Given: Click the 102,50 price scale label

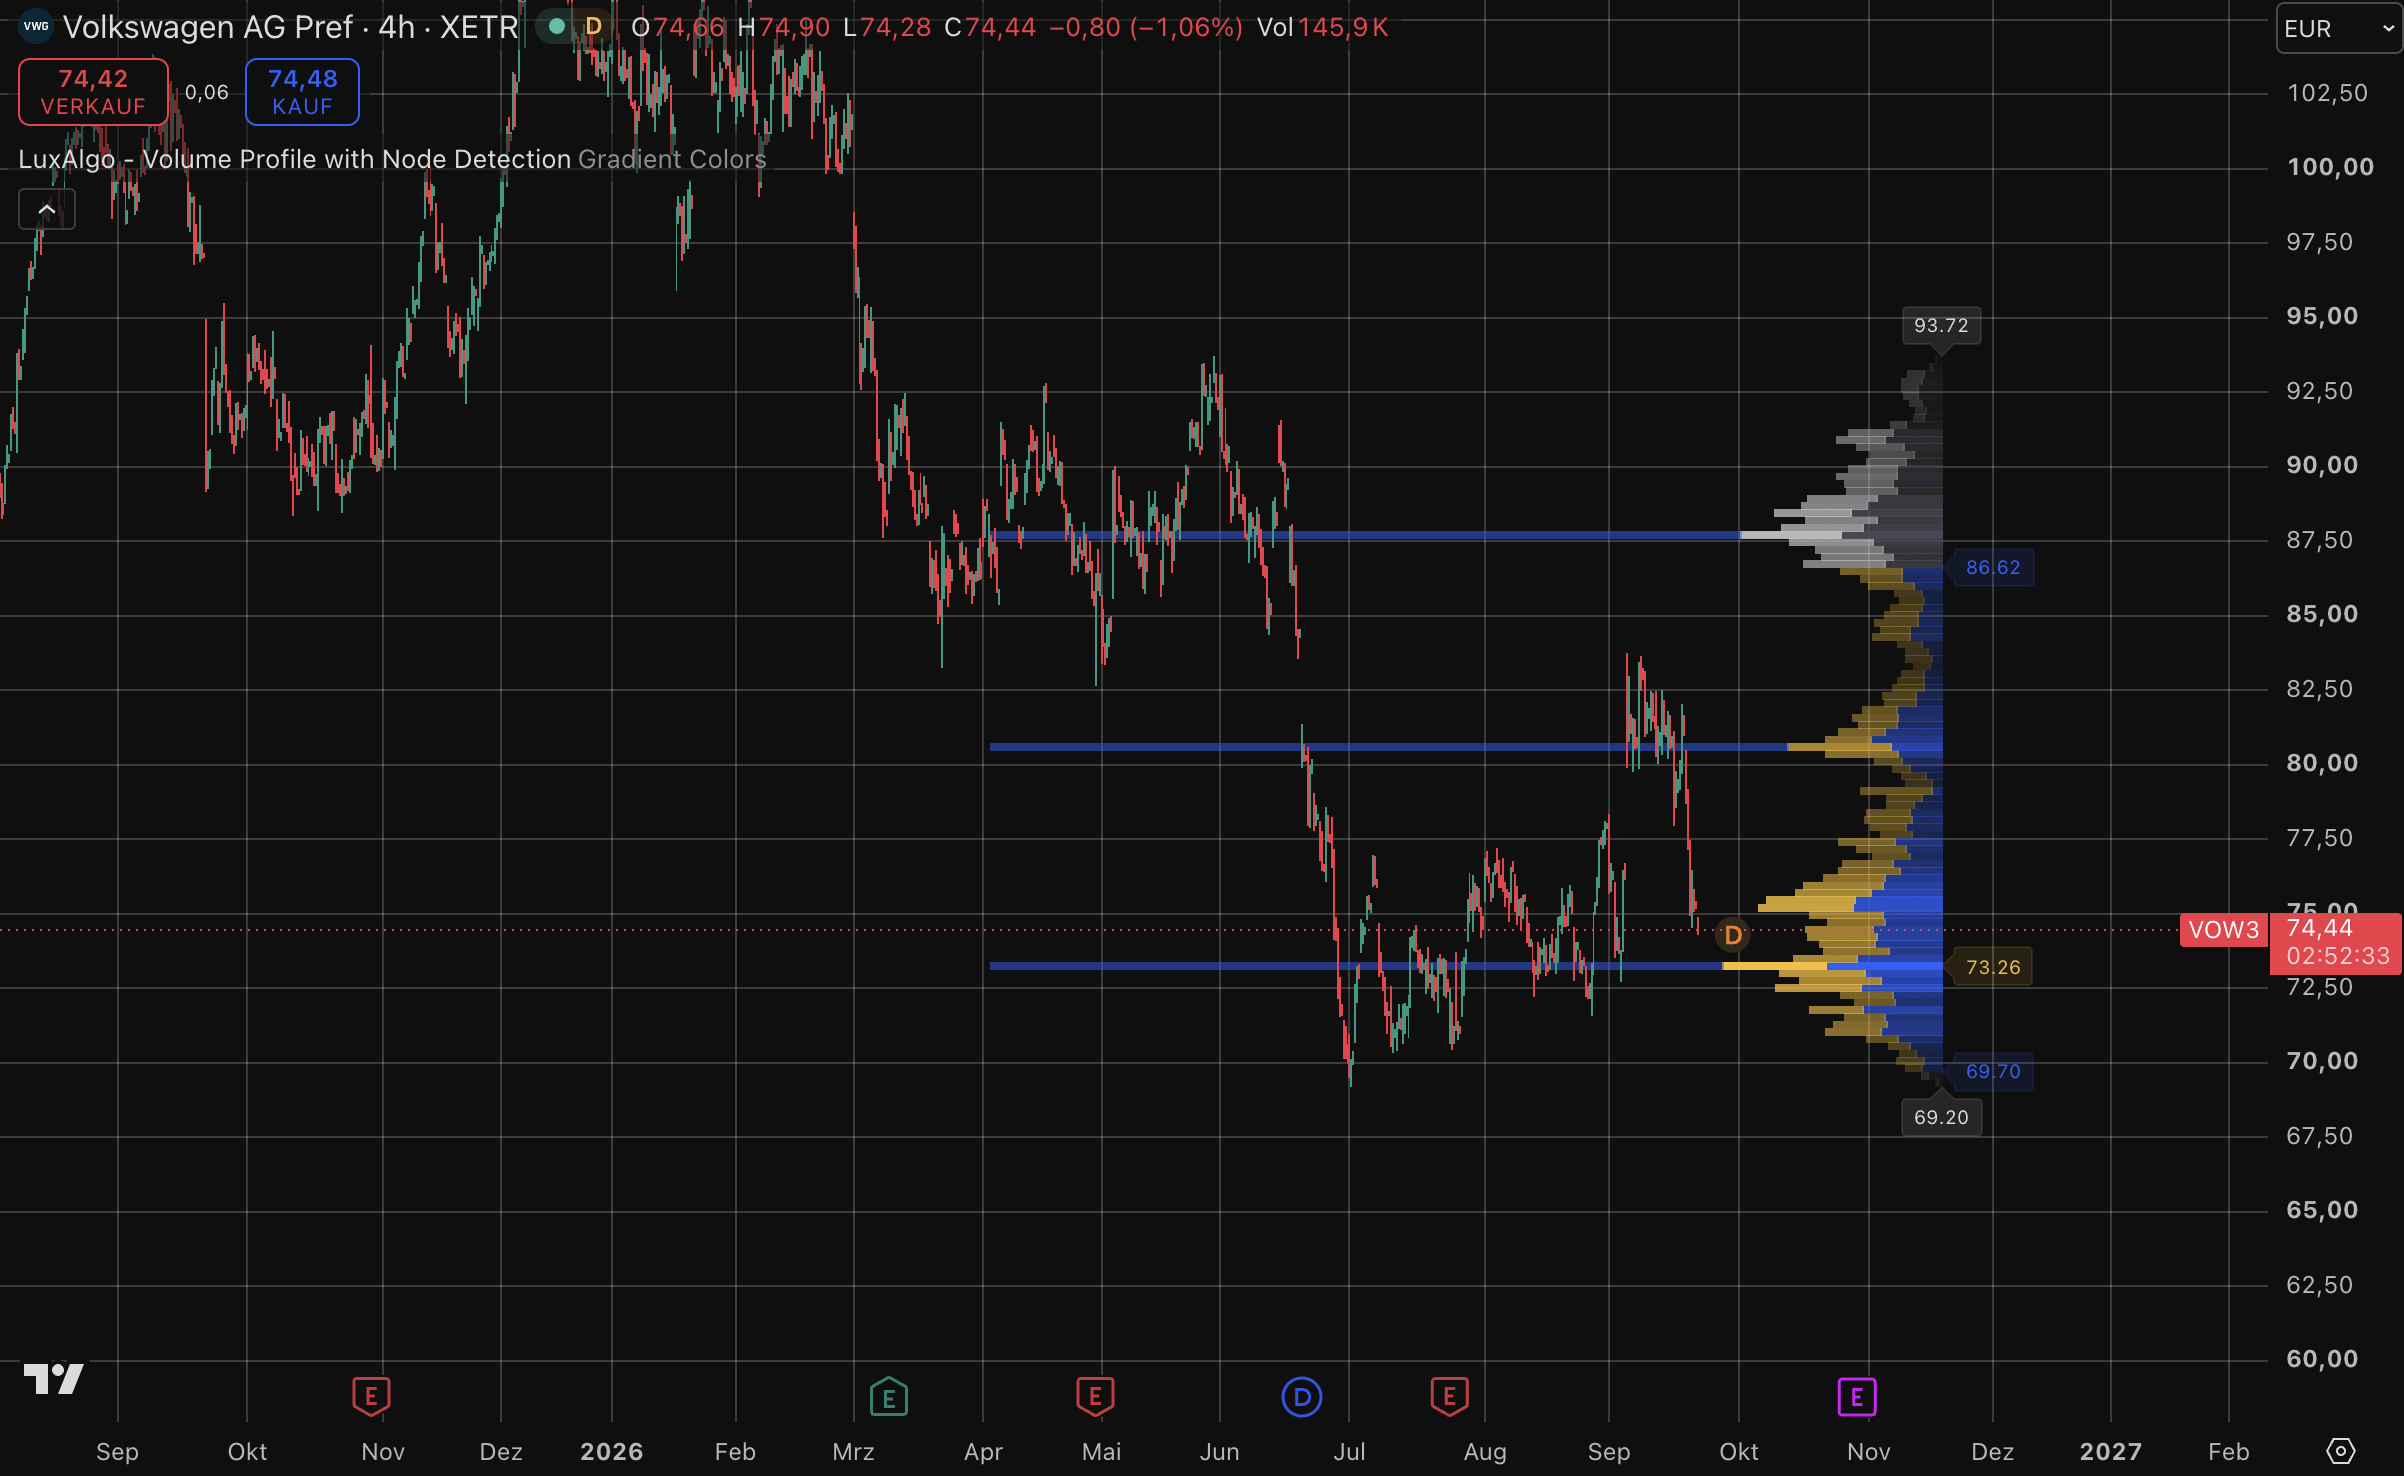Looking at the screenshot, I should [2327, 93].
